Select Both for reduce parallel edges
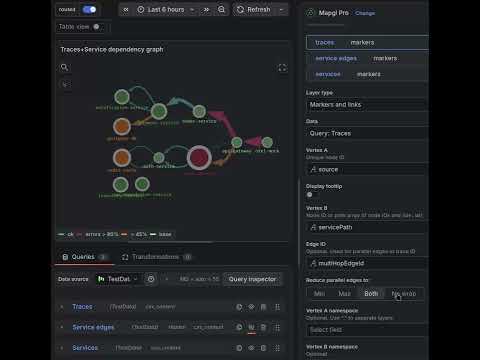 (371, 294)
